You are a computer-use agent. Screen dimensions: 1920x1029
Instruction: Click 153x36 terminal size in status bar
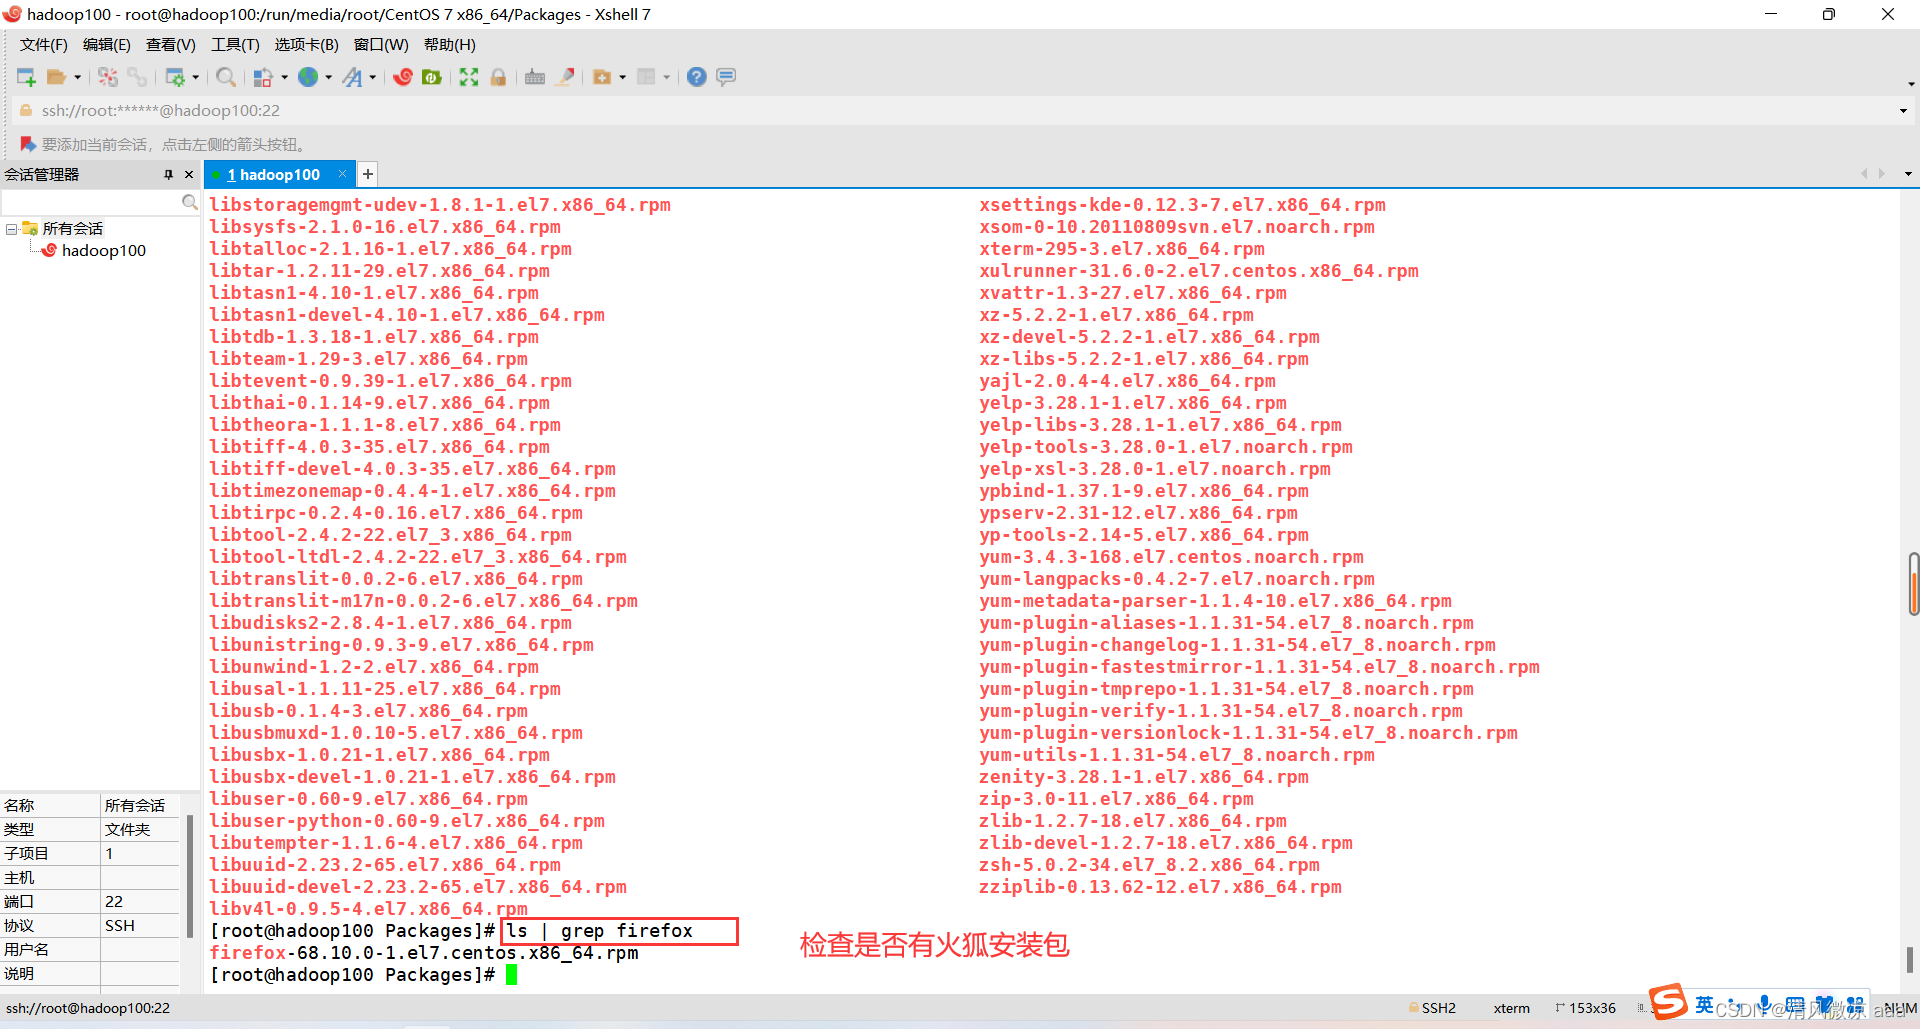coord(1592,1008)
